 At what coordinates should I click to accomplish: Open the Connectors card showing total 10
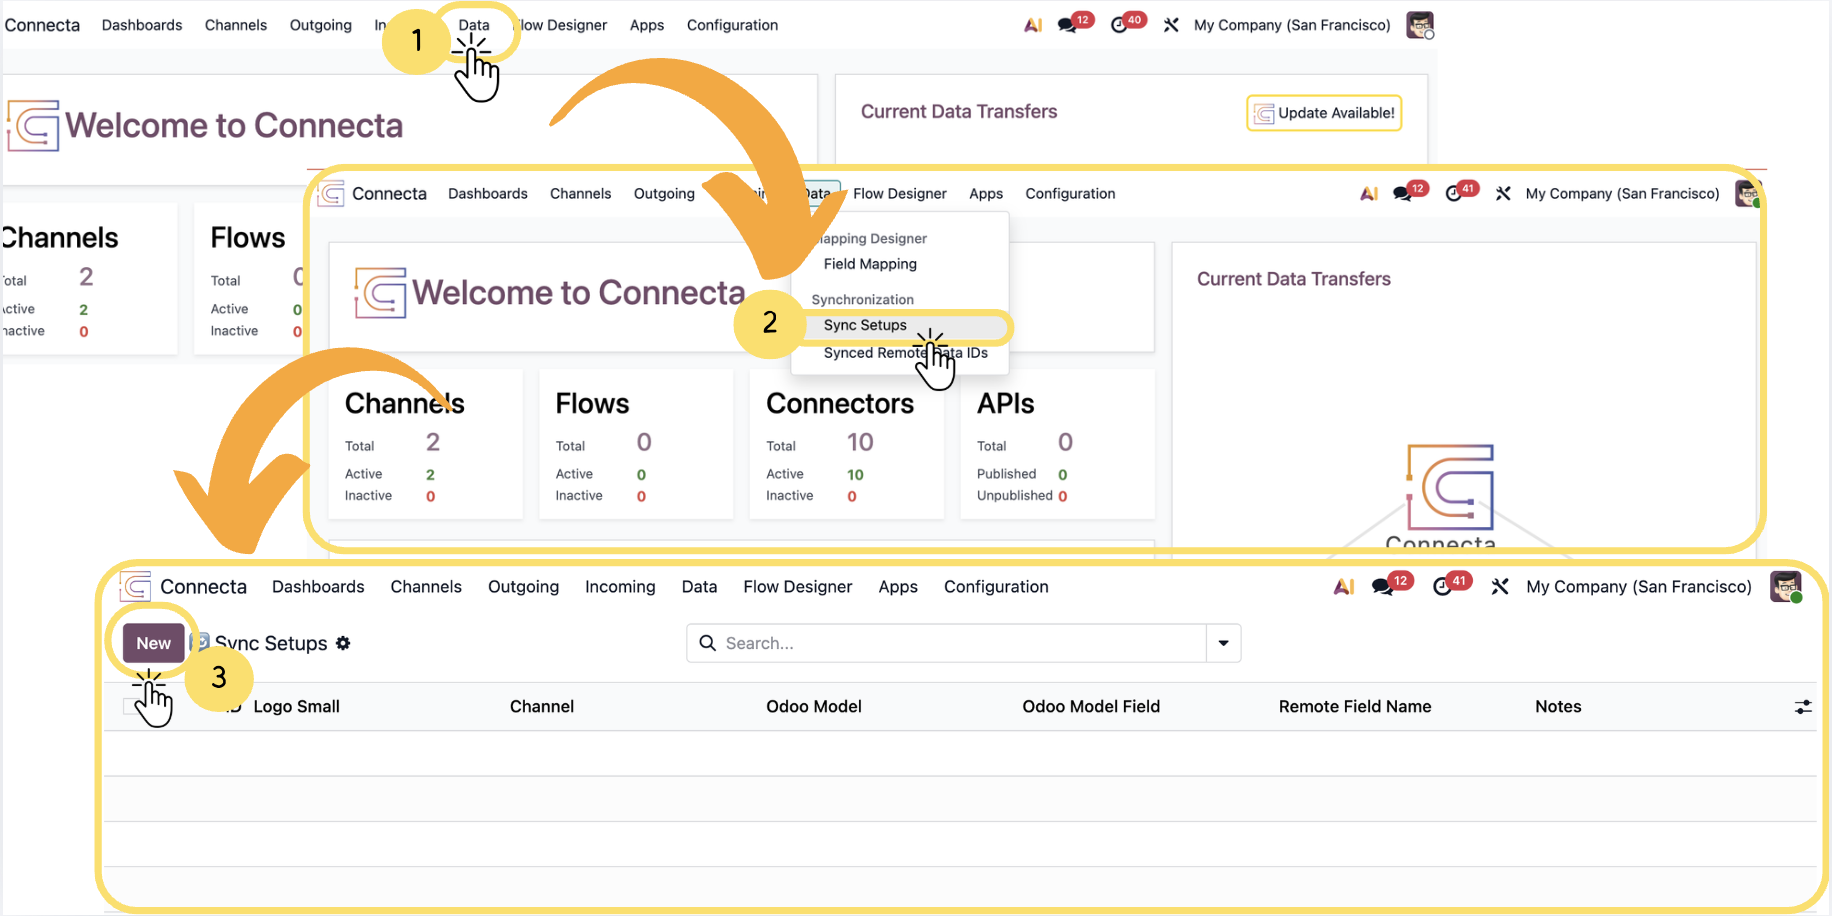coord(846,444)
